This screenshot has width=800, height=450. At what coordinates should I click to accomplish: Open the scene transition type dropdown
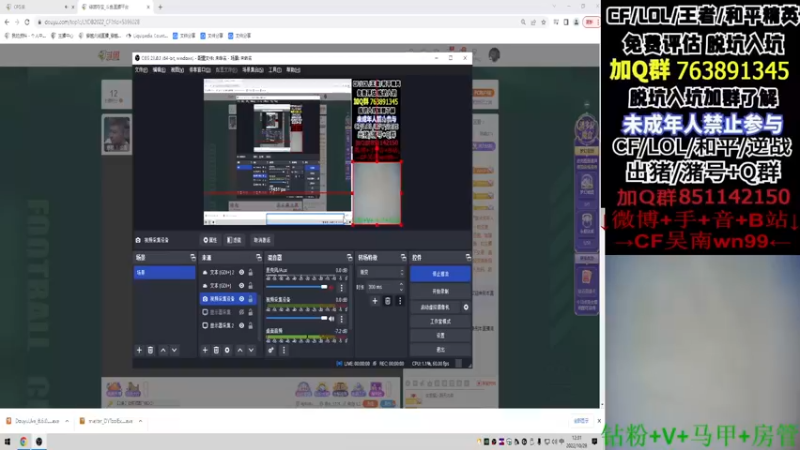(x=381, y=272)
